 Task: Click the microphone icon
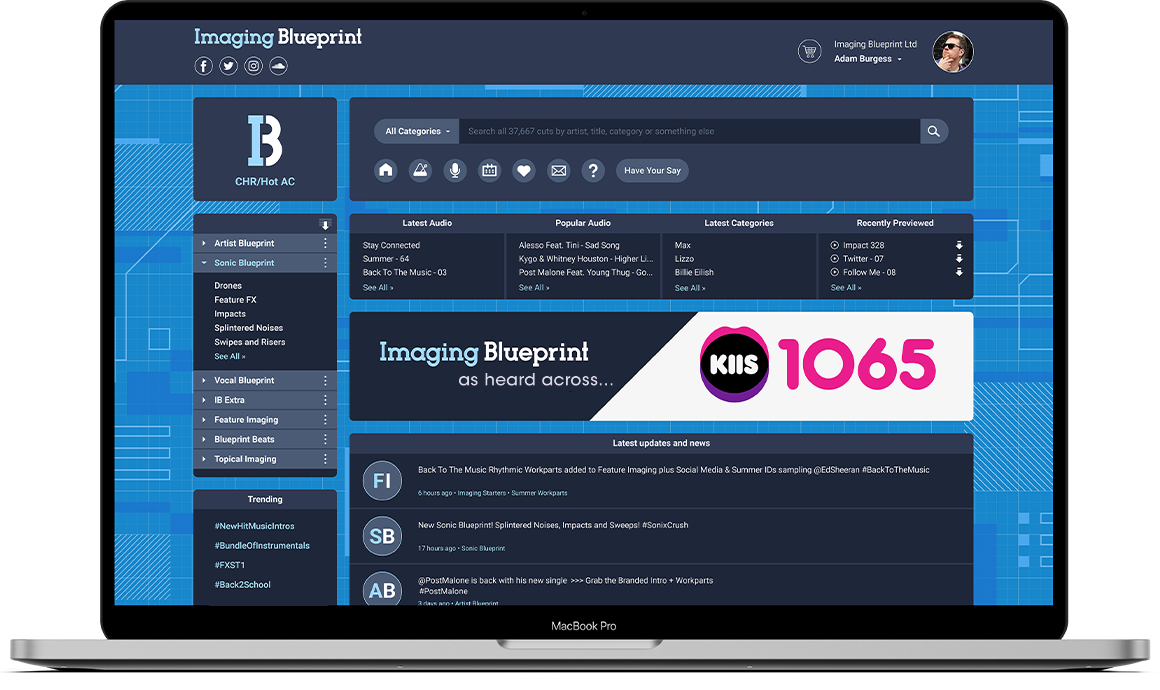point(455,170)
